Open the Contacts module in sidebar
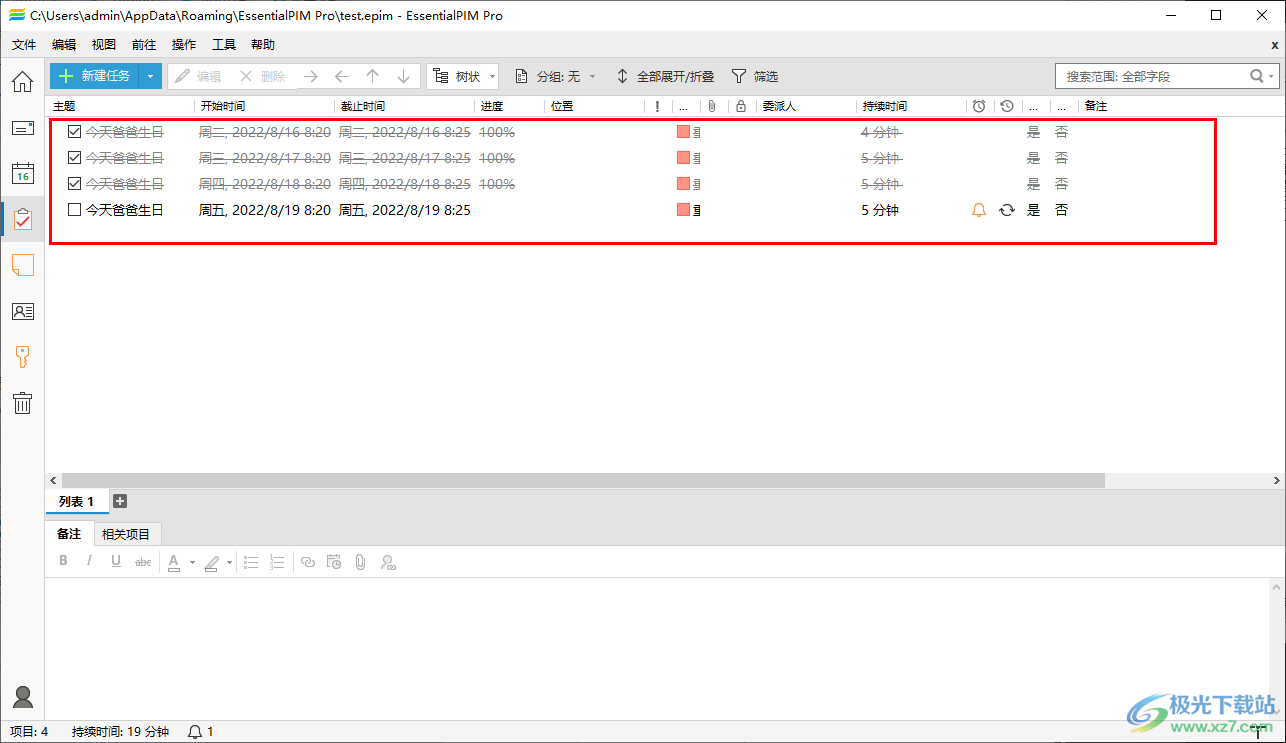Viewport: 1286px width, 743px height. [22, 311]
